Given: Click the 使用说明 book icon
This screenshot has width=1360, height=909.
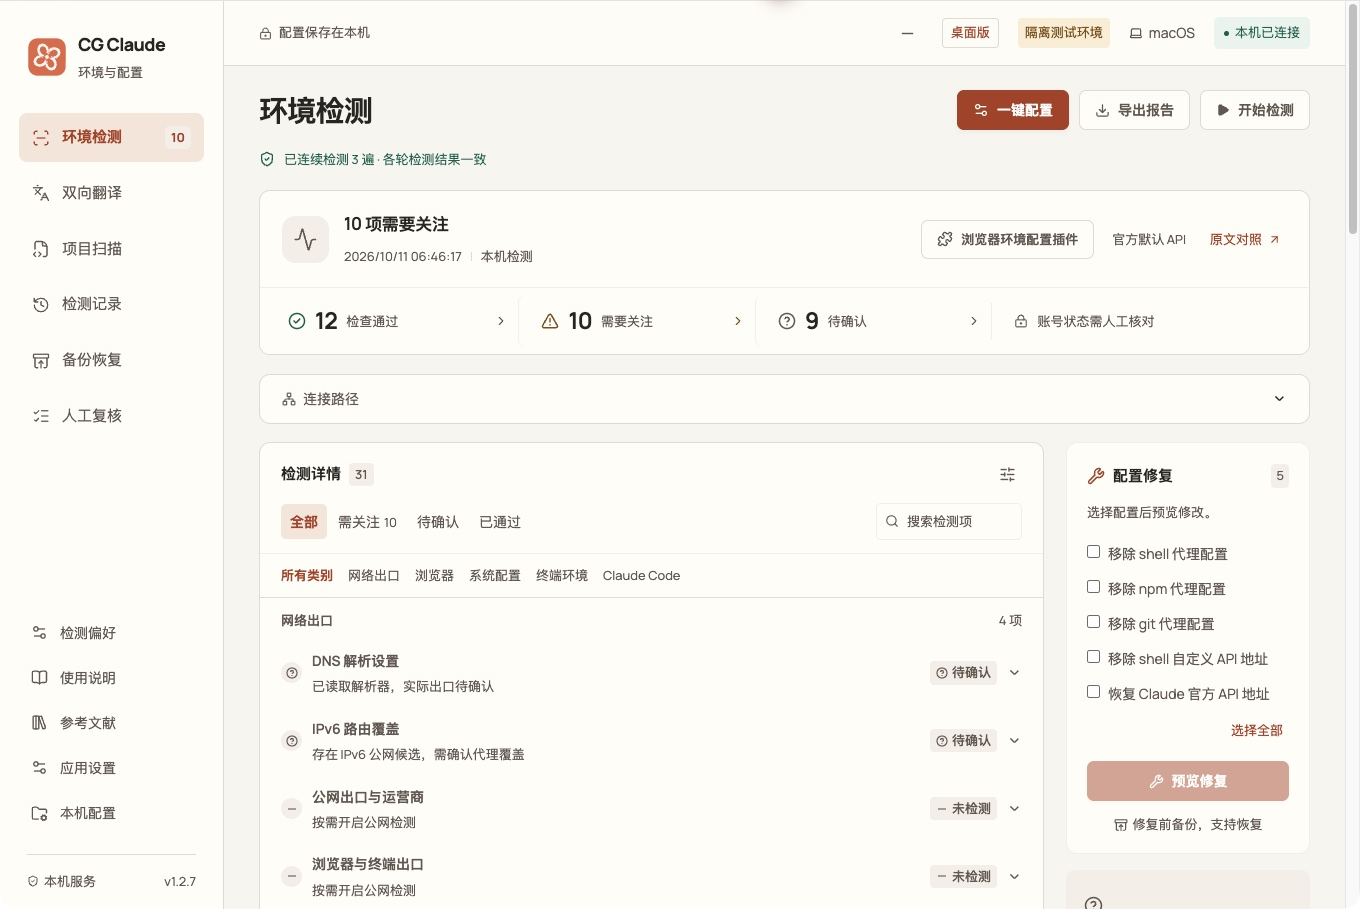Looking at the screenshot, I should coord(39,678).
